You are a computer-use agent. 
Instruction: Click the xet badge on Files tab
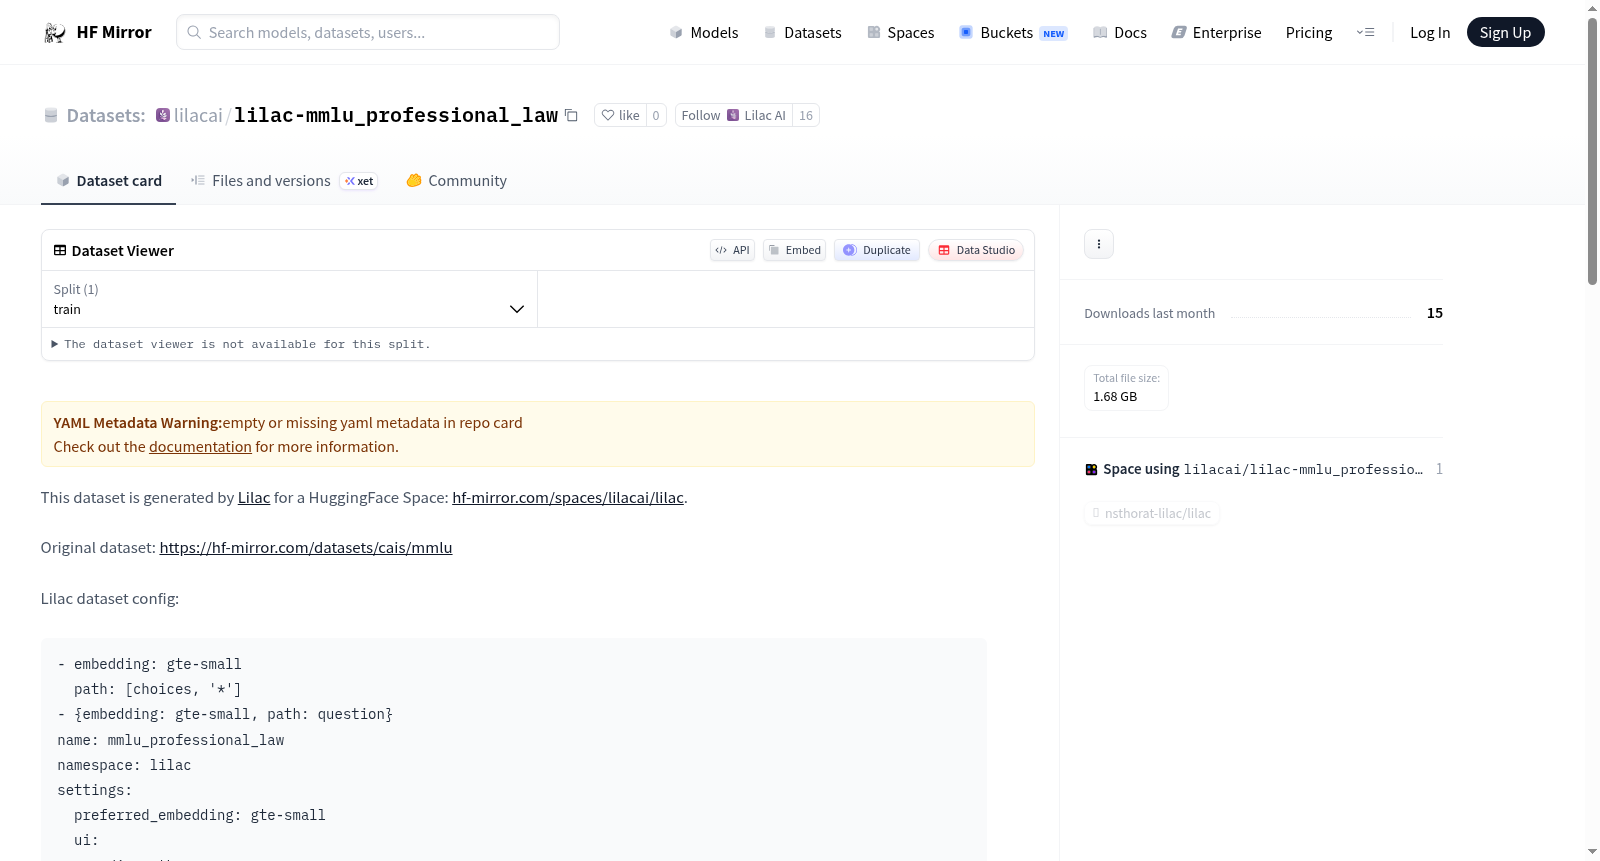coord(359,181)
